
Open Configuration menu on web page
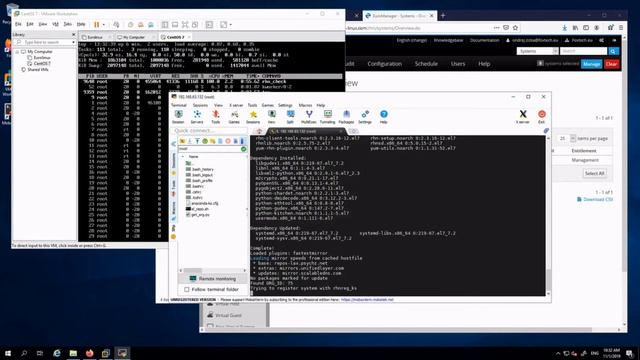(x=384, y=64)
